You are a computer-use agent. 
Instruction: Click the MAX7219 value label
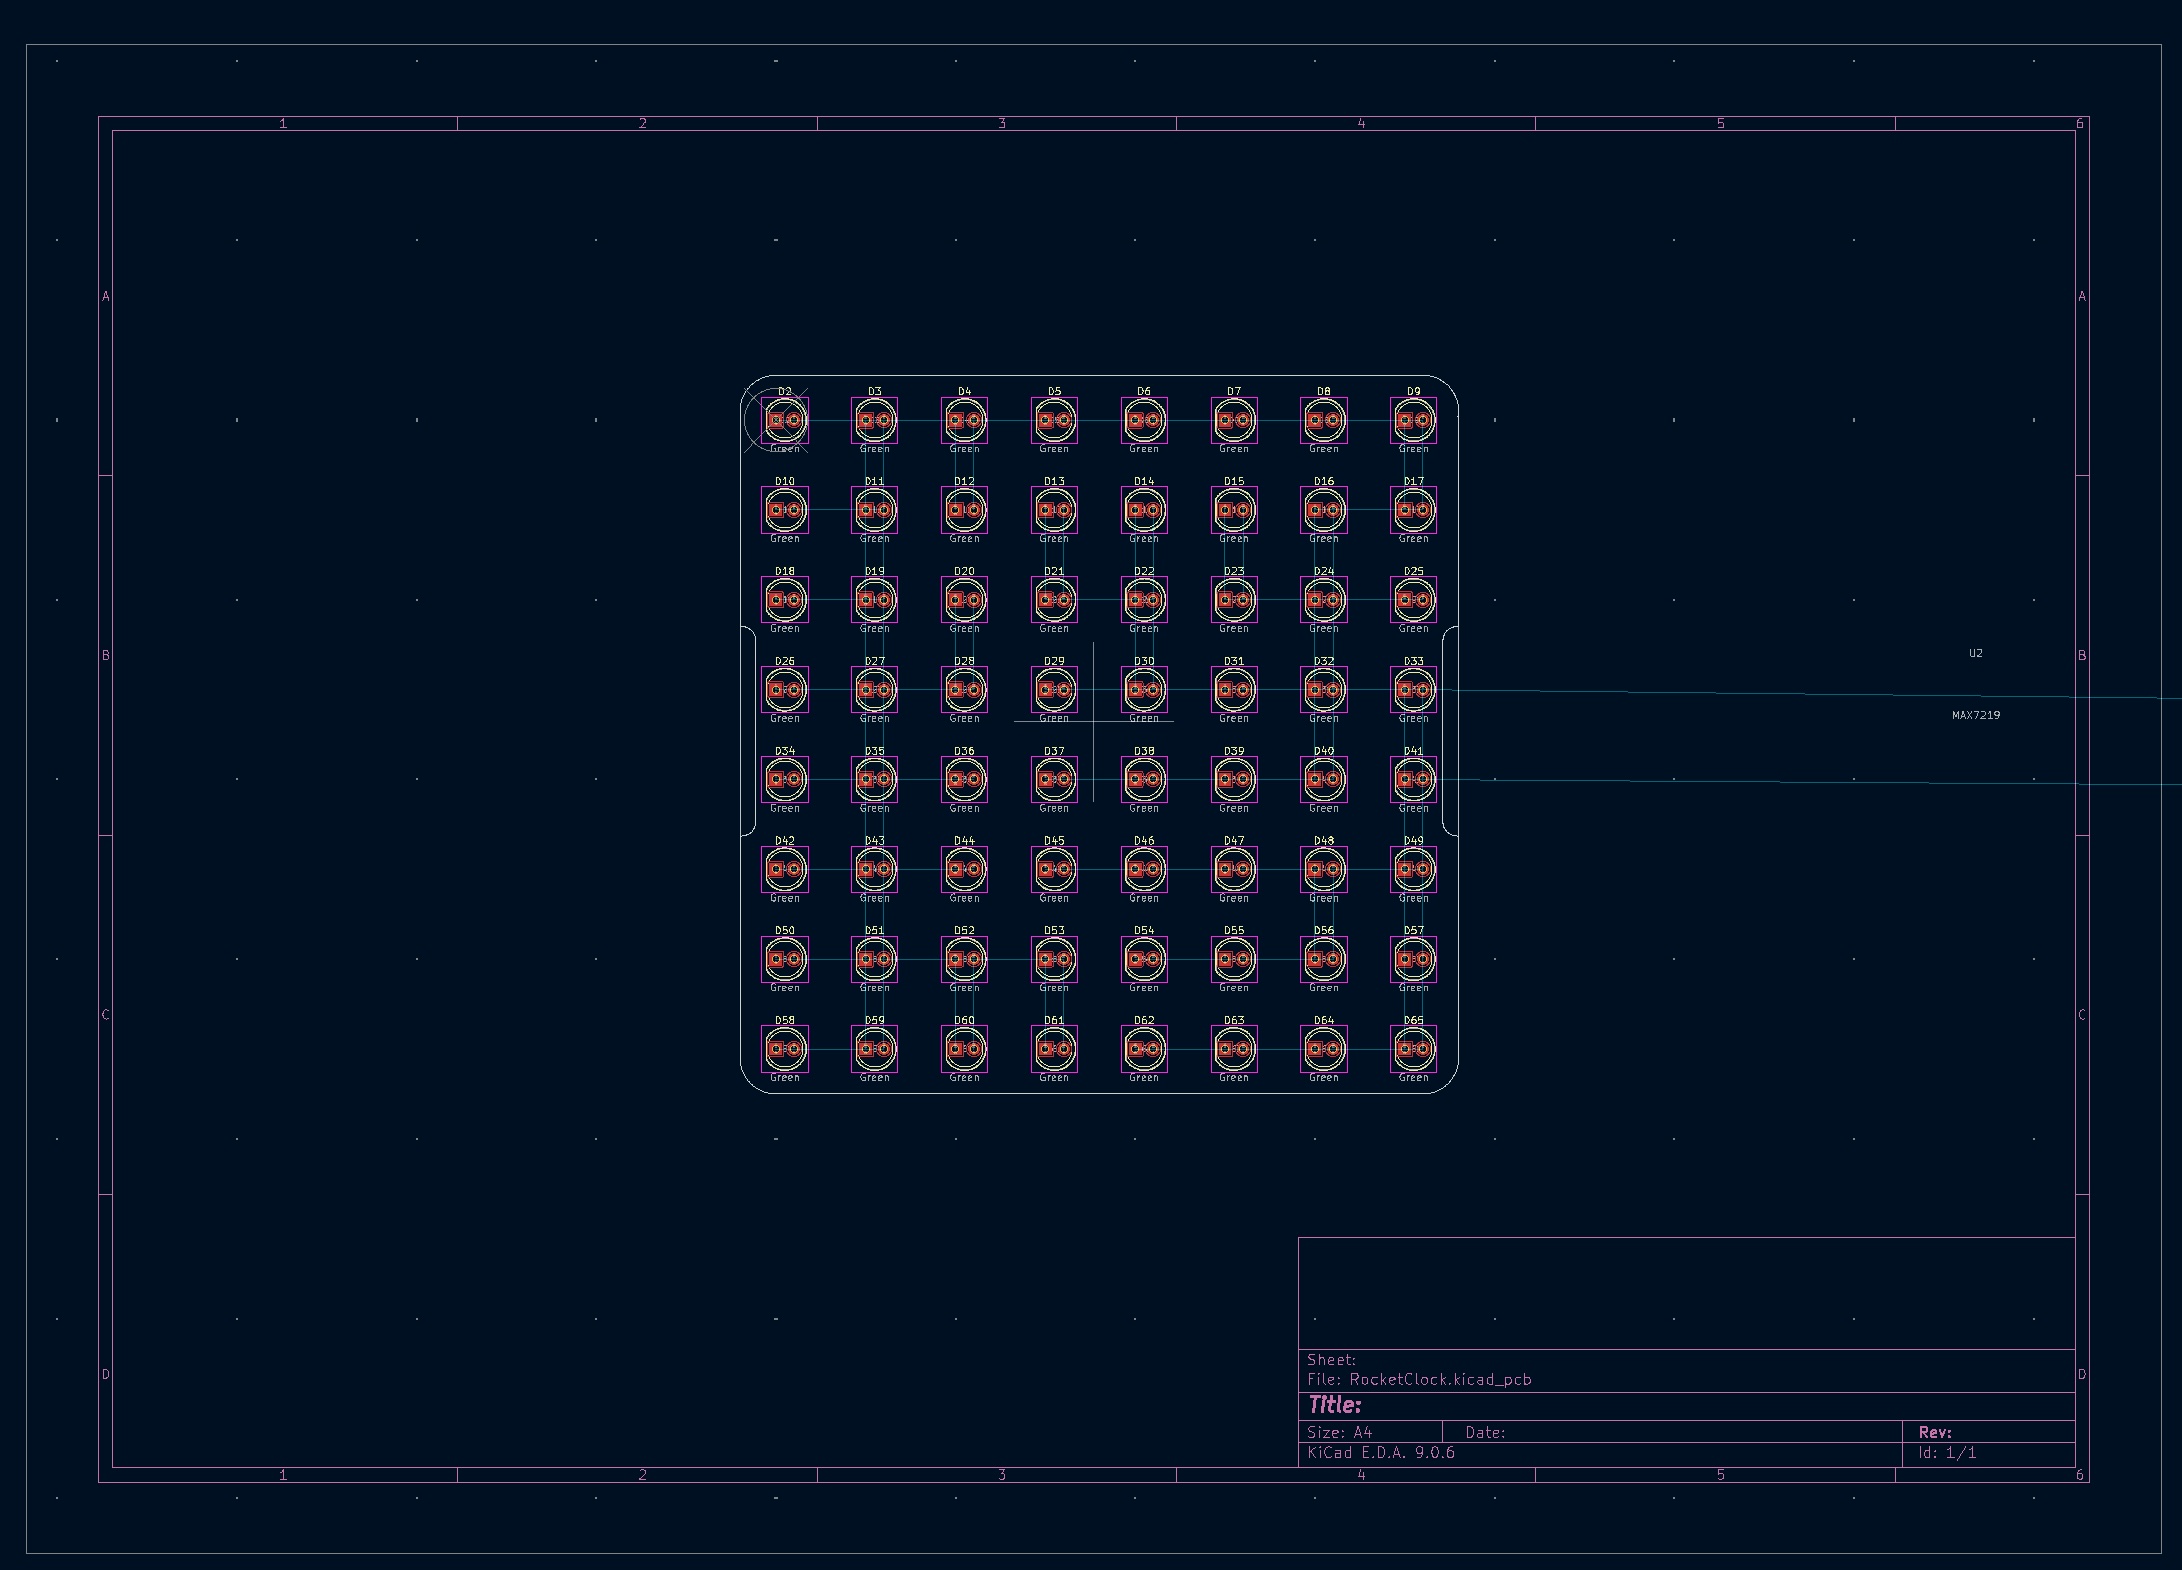1975,716
